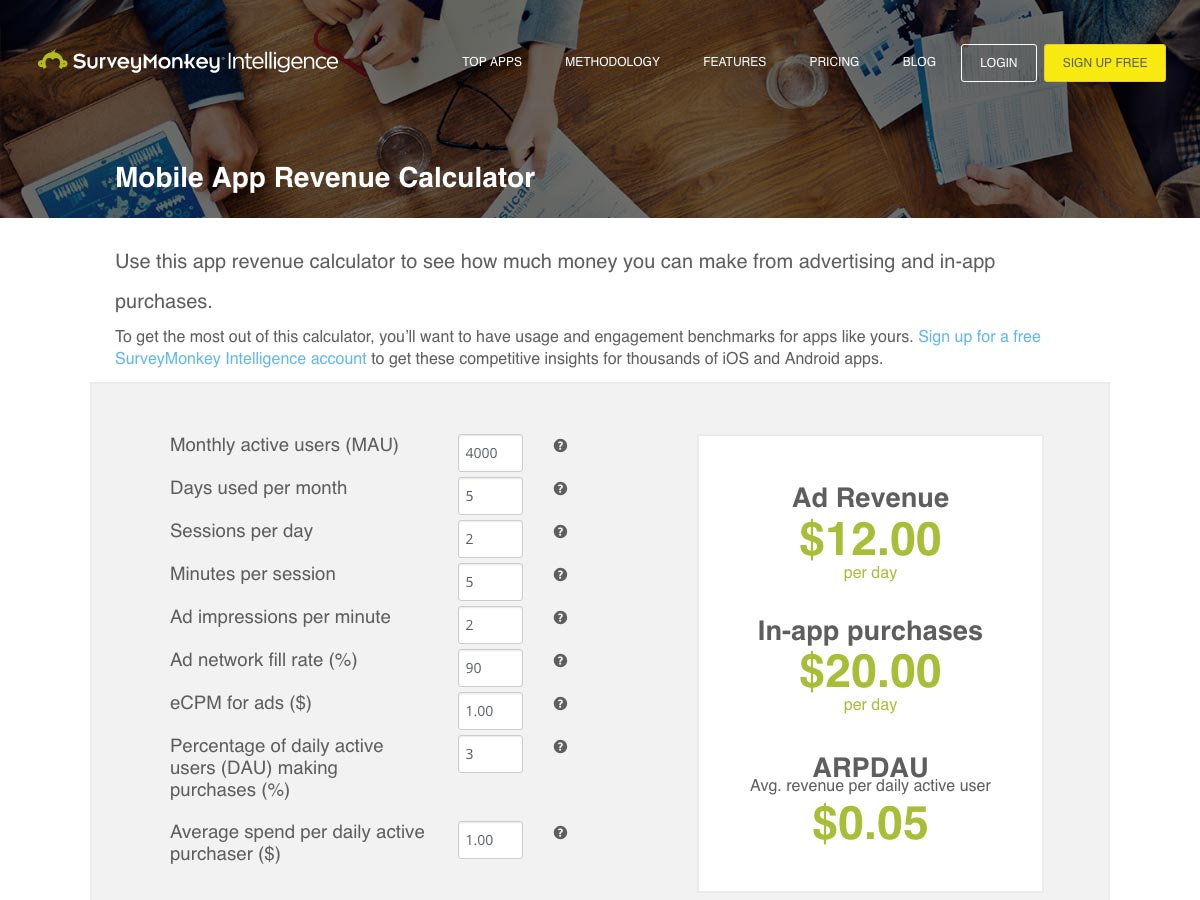Show help for Sessions per day
Viewport: 1200px width, 900px height.
560,532
